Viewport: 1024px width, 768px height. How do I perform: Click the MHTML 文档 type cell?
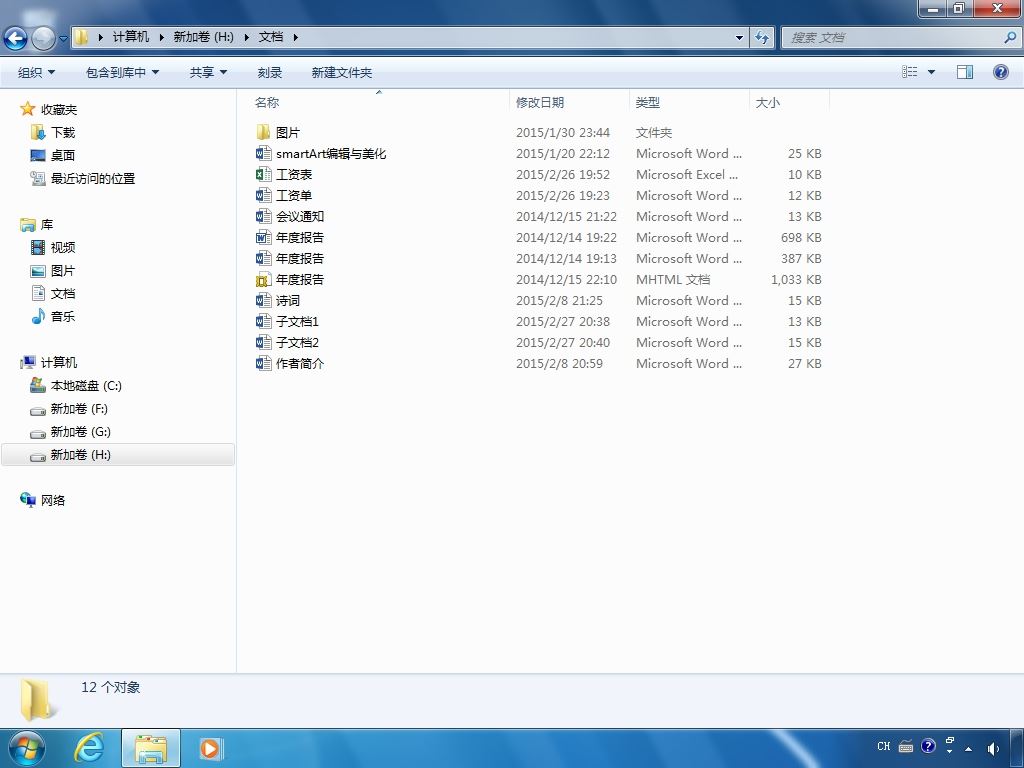tap(673, 280)
